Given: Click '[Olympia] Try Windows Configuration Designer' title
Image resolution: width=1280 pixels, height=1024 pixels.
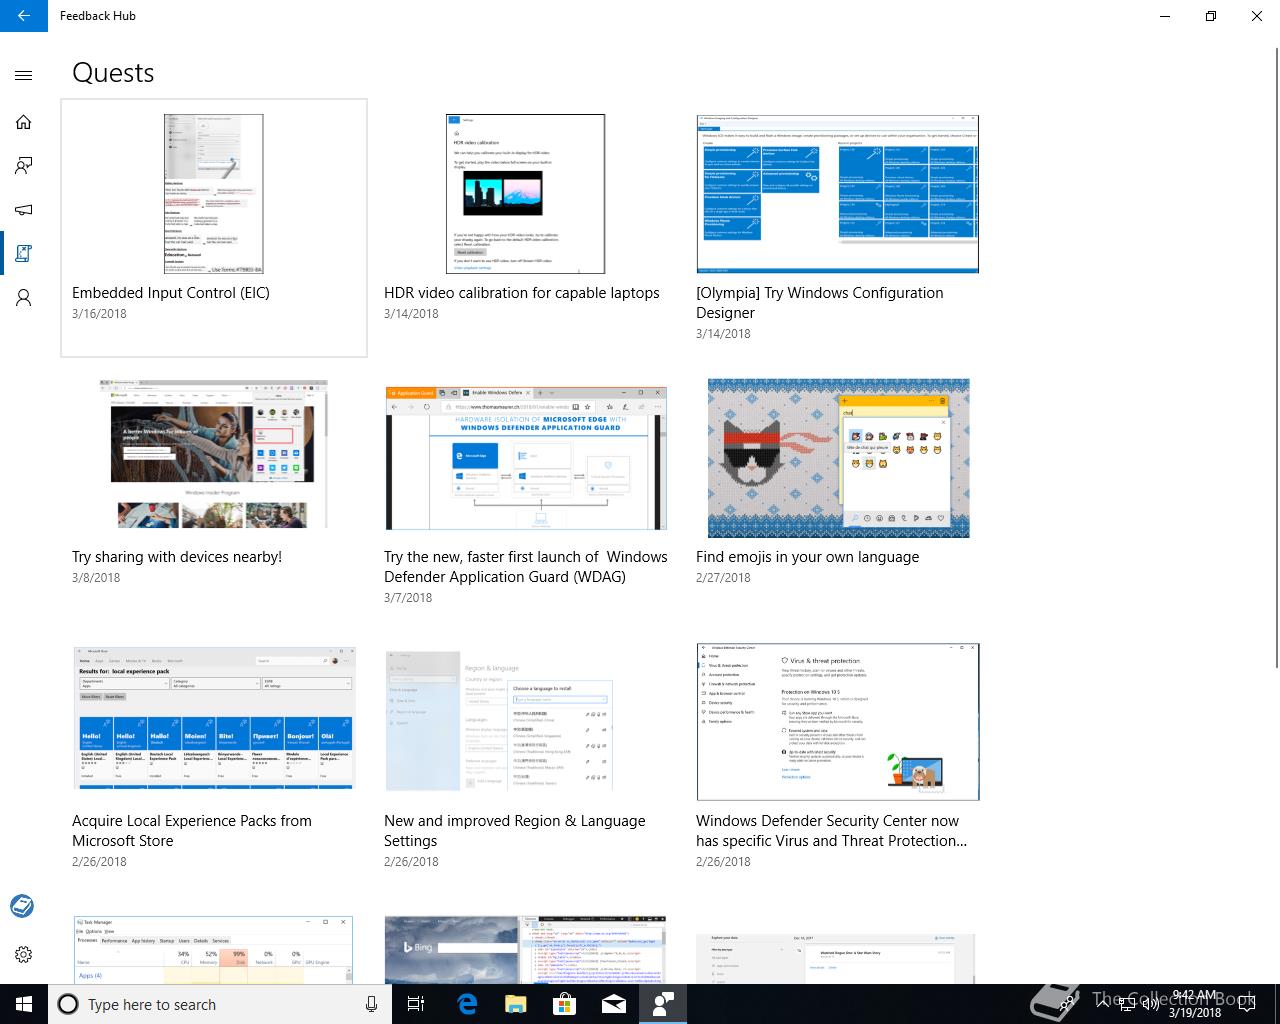Looking at the screenshot, I should 820,303.
